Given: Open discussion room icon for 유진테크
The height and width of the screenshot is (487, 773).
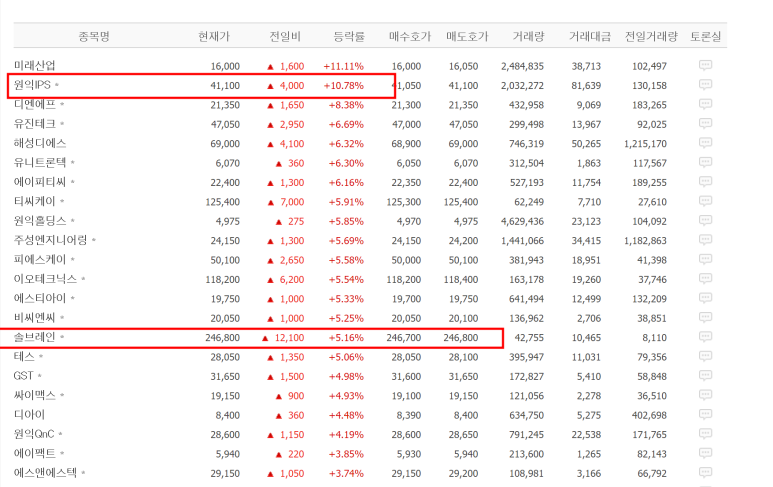Looking at the screenshot, I should point(705,124).
